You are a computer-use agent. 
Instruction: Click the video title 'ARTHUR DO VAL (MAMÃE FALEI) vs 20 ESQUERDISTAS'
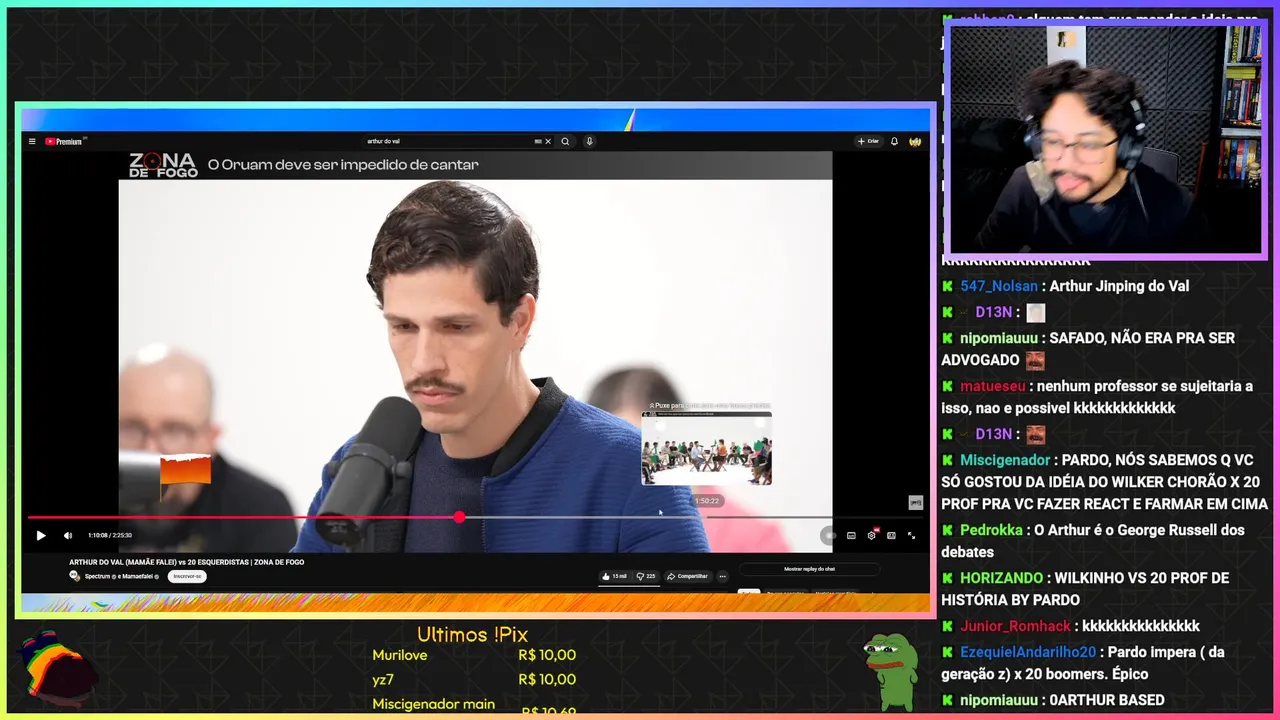[x=186, y=562]
